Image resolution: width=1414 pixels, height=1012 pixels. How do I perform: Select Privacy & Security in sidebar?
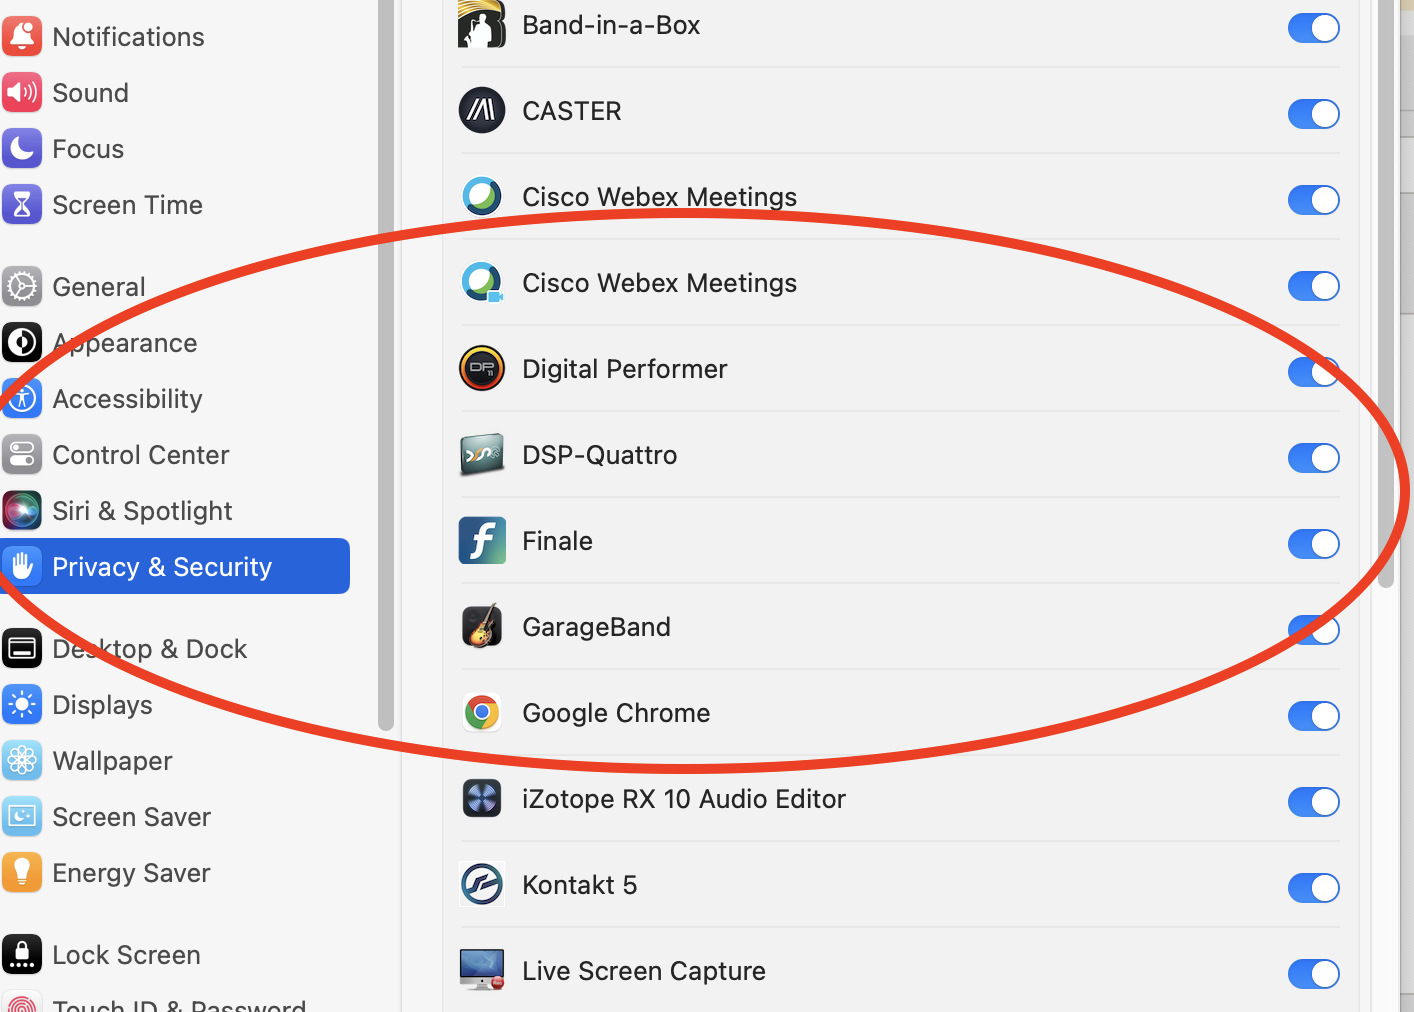[175, 566]
